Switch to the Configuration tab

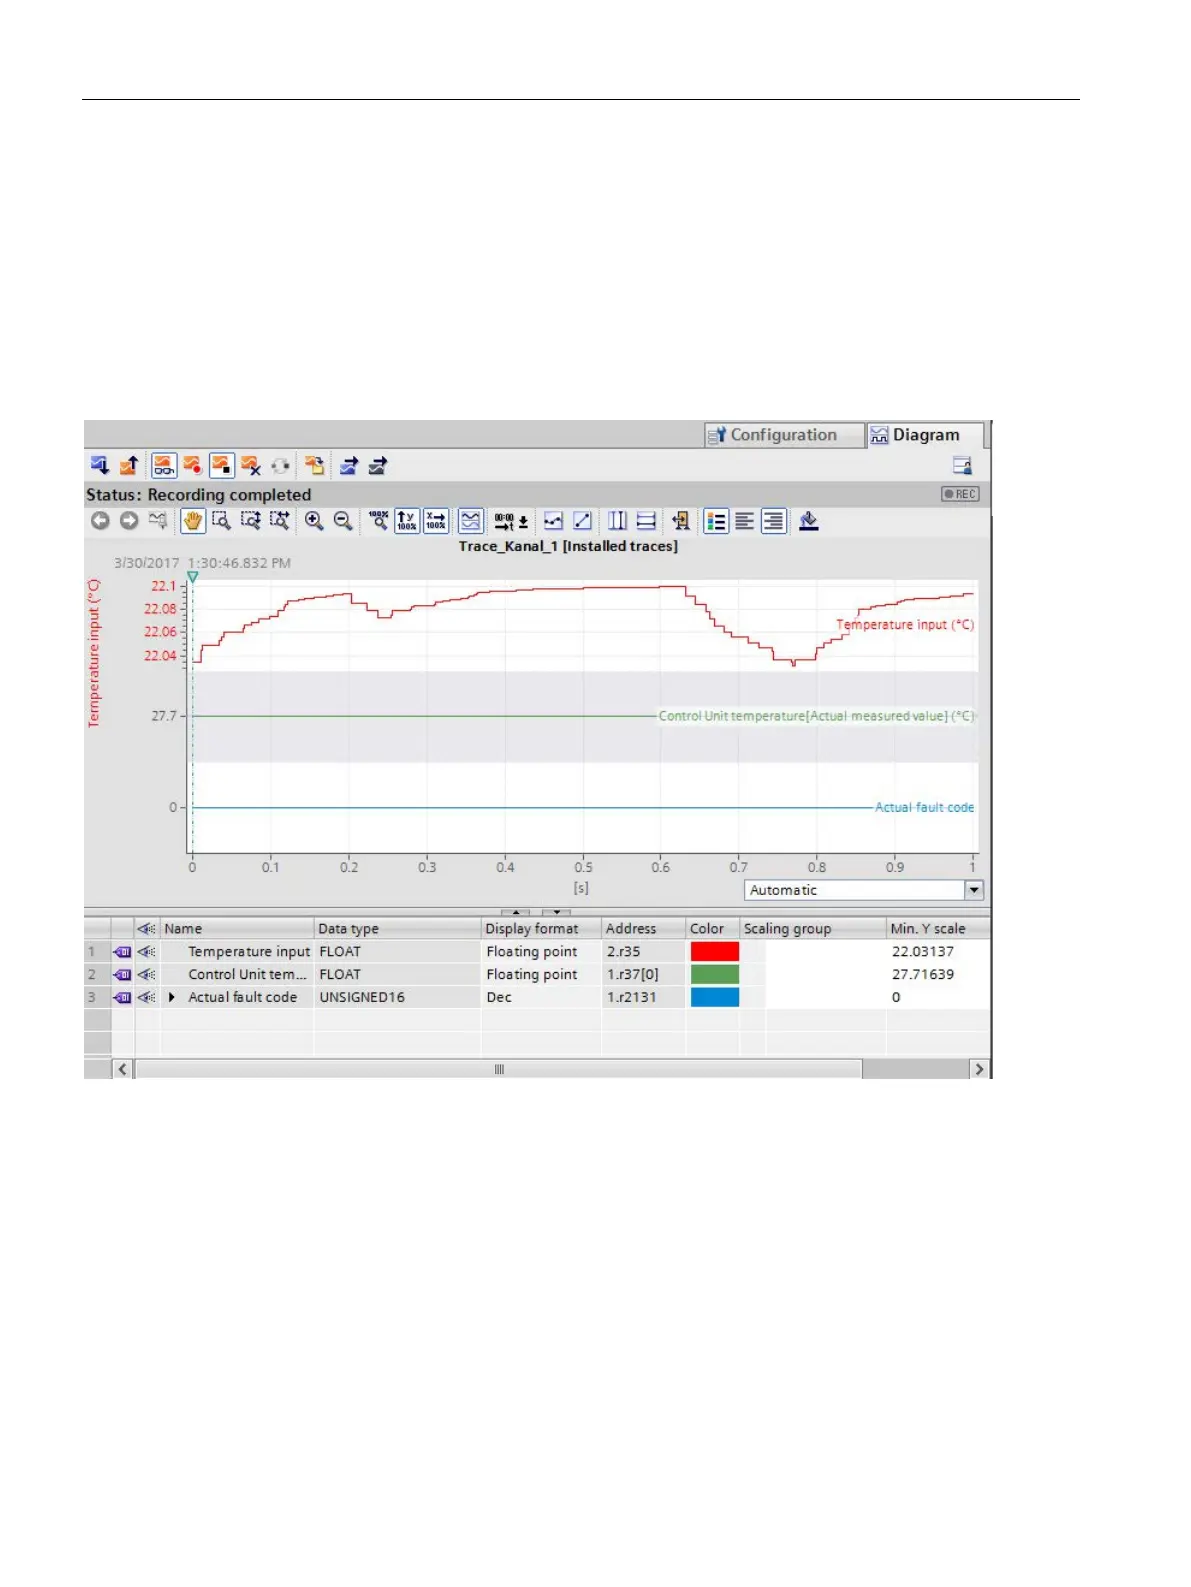[784, 435]
